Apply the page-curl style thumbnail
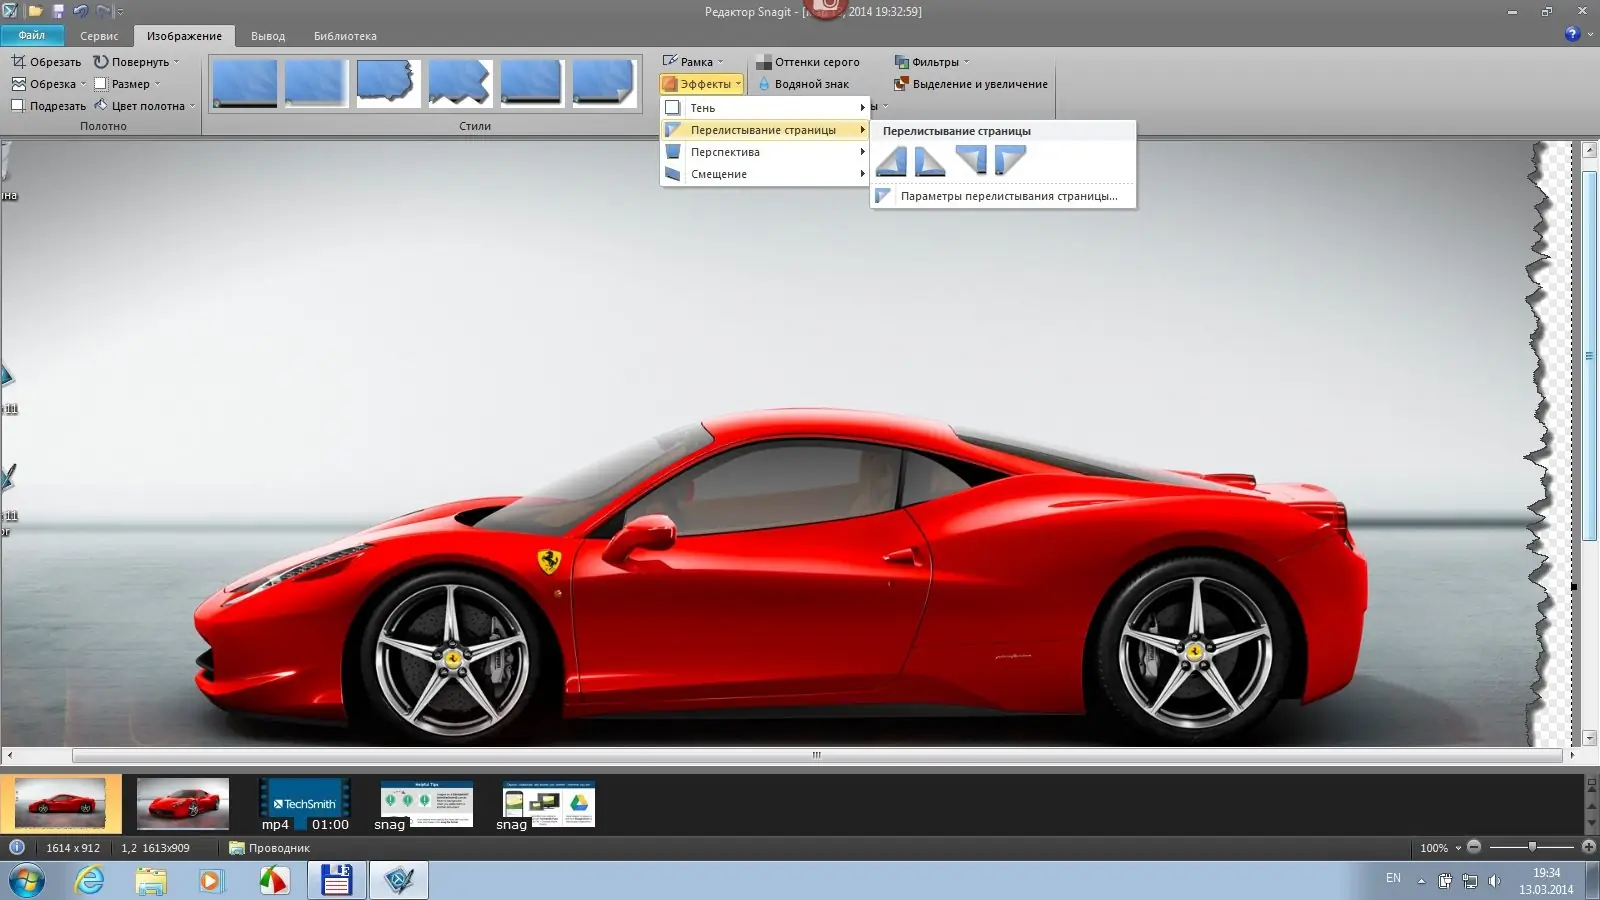 tap(604, 83)
